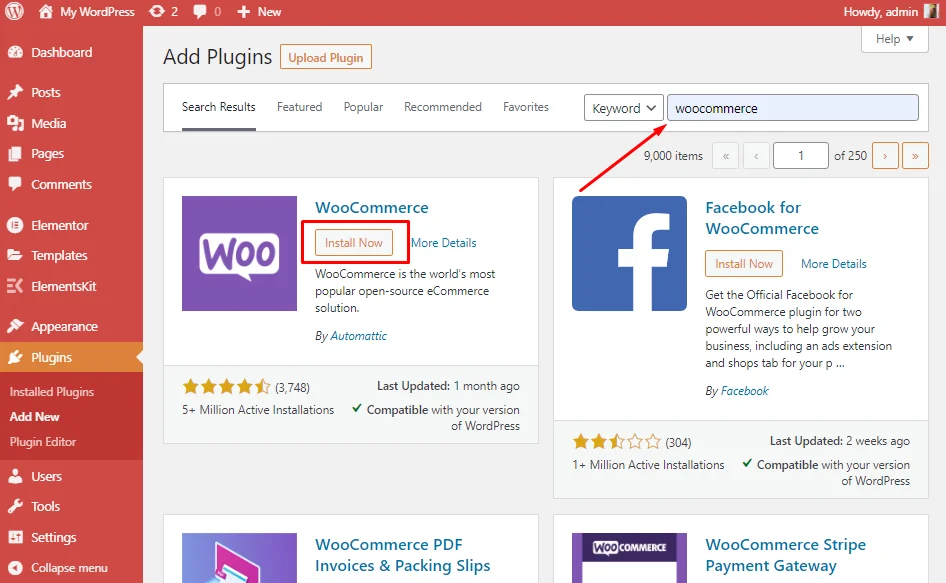Click the admin avatar image
This screenshot has height=583, width=946.
(931, 11)
